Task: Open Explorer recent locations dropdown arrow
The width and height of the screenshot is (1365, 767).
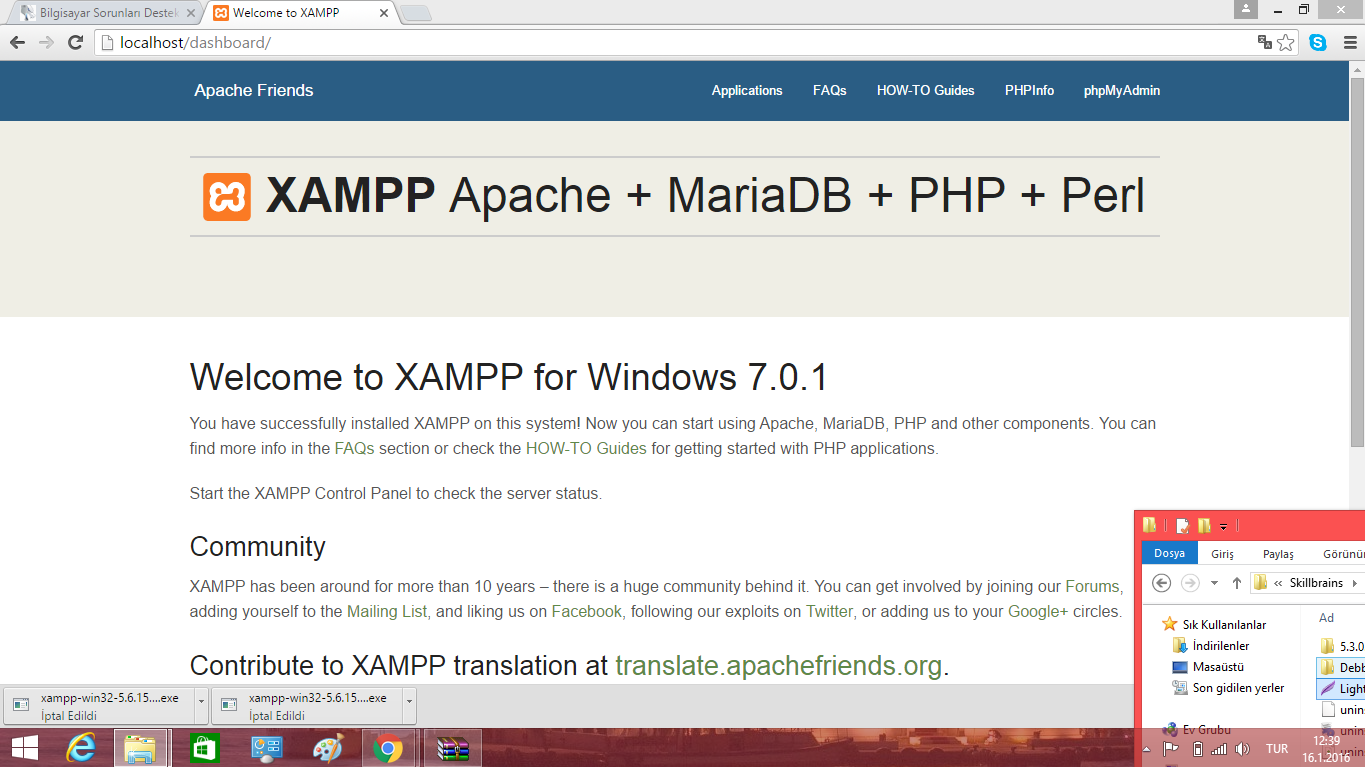Action: [1214, 582]
